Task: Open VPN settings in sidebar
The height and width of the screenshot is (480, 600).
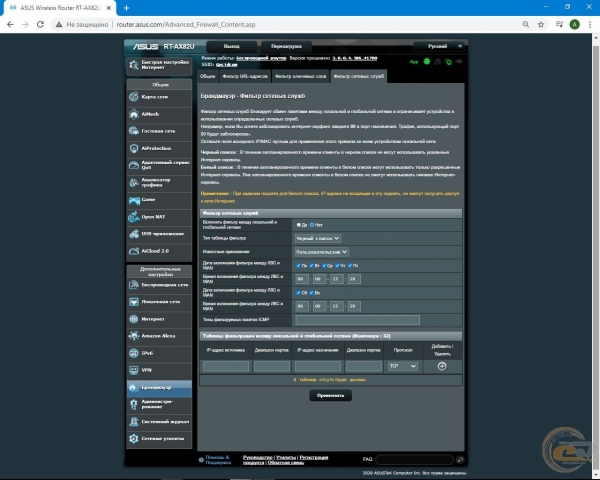Action: 159,370
